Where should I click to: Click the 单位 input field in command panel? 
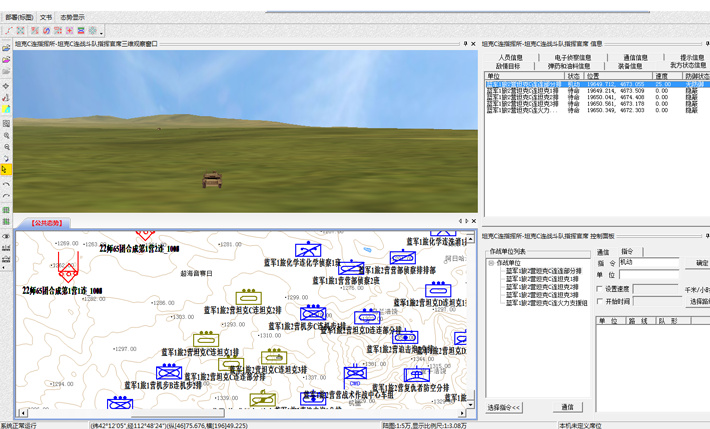(648, 274)
